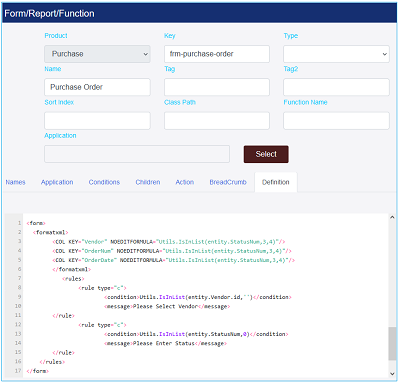Switch to the Application tab

[x=57, y=182]
